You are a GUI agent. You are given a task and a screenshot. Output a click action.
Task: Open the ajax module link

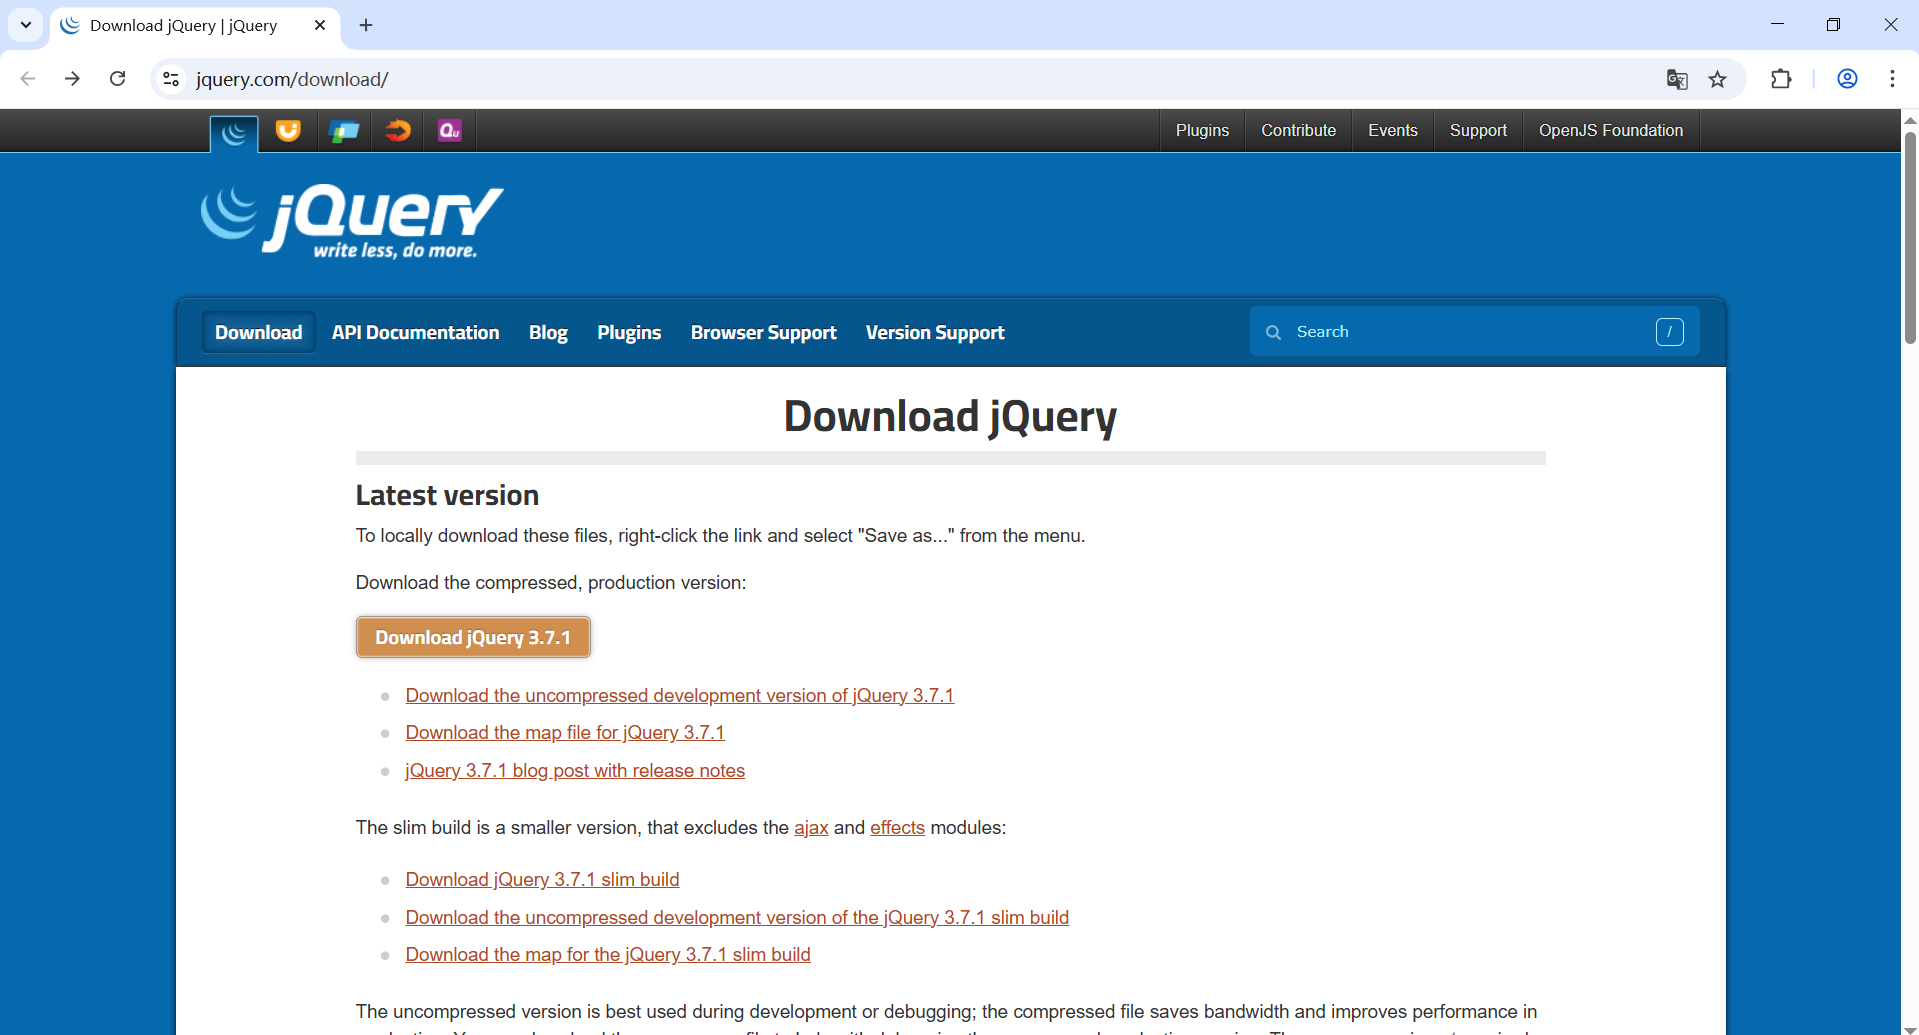point(811,828)
